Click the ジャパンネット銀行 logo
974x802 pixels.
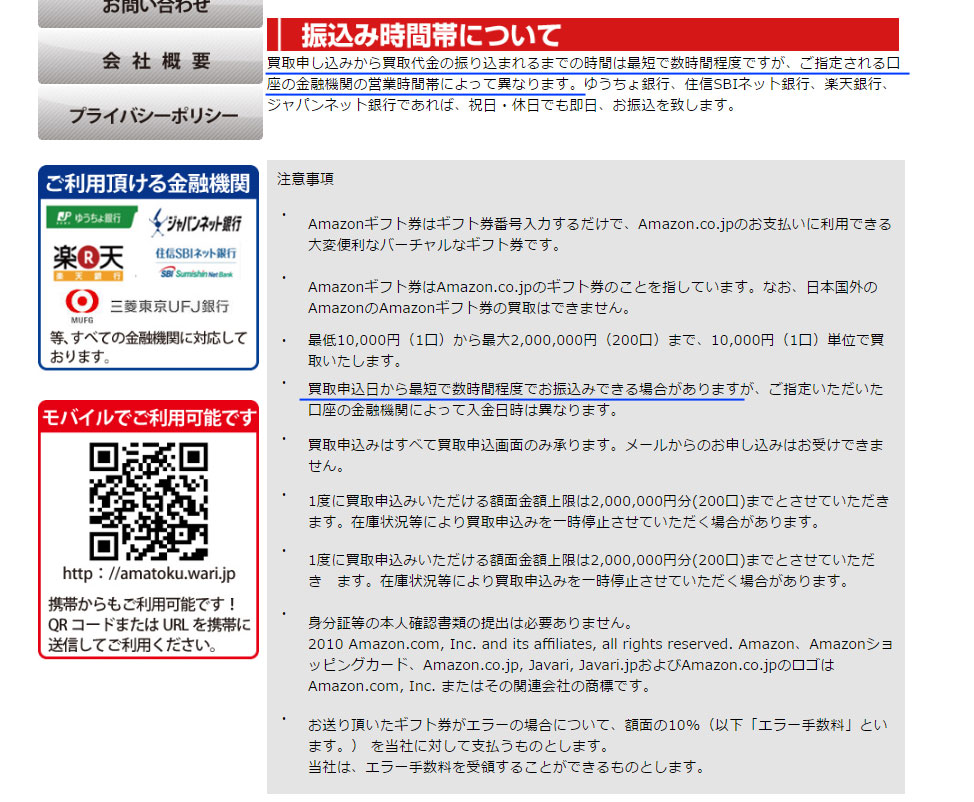(195, 223)
